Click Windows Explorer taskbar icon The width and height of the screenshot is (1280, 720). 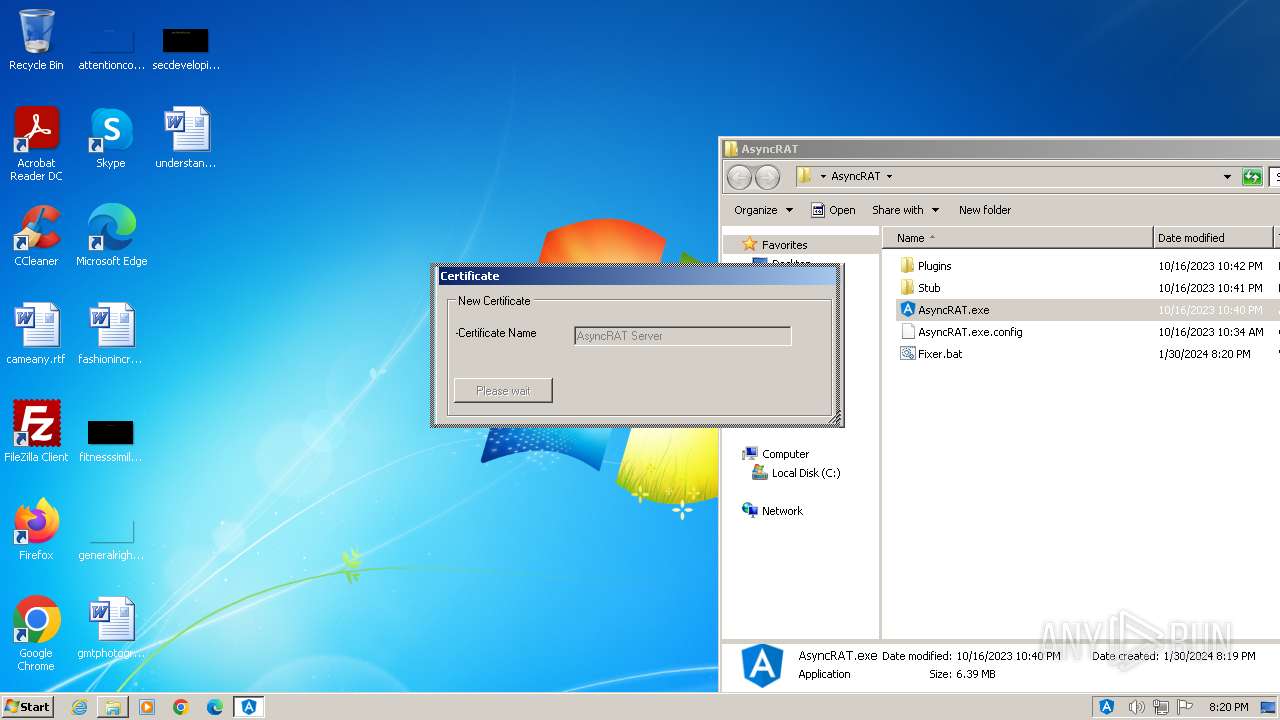coord(113,707)
